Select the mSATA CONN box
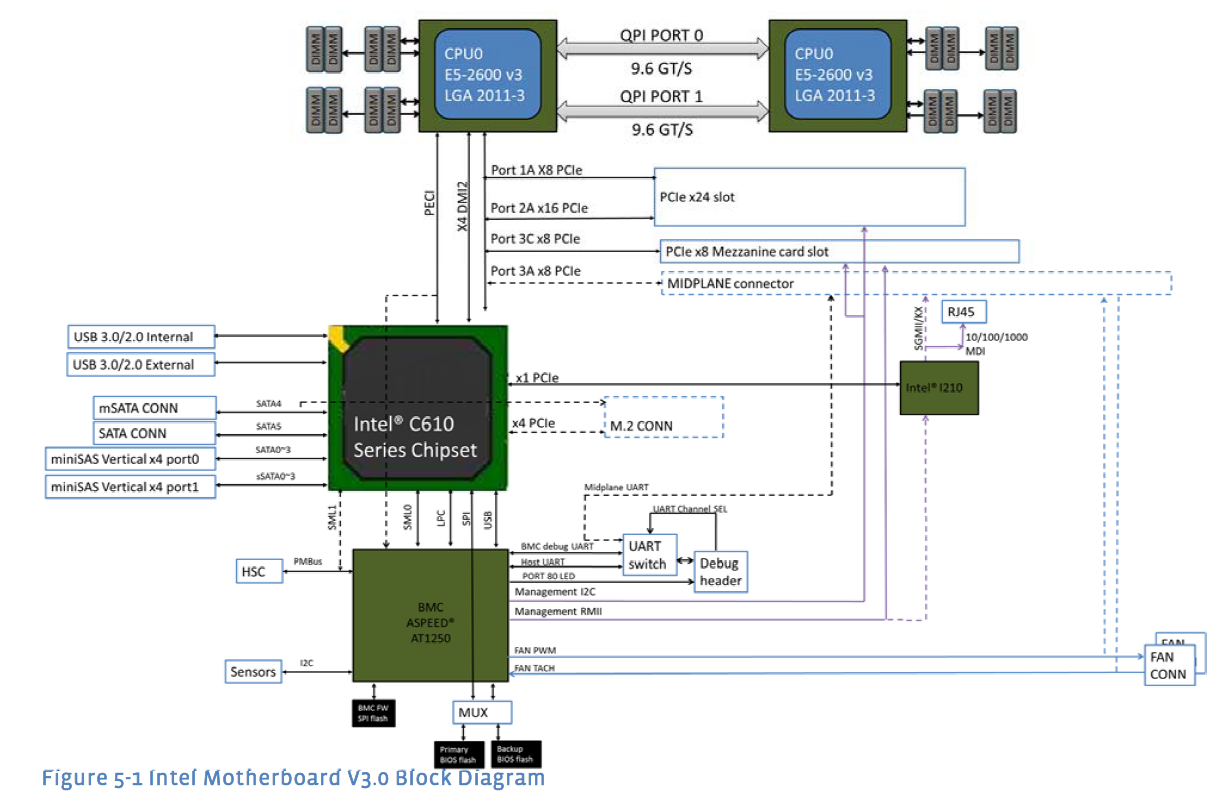Viewport: 1226px width, 804px height. [153, 407]
